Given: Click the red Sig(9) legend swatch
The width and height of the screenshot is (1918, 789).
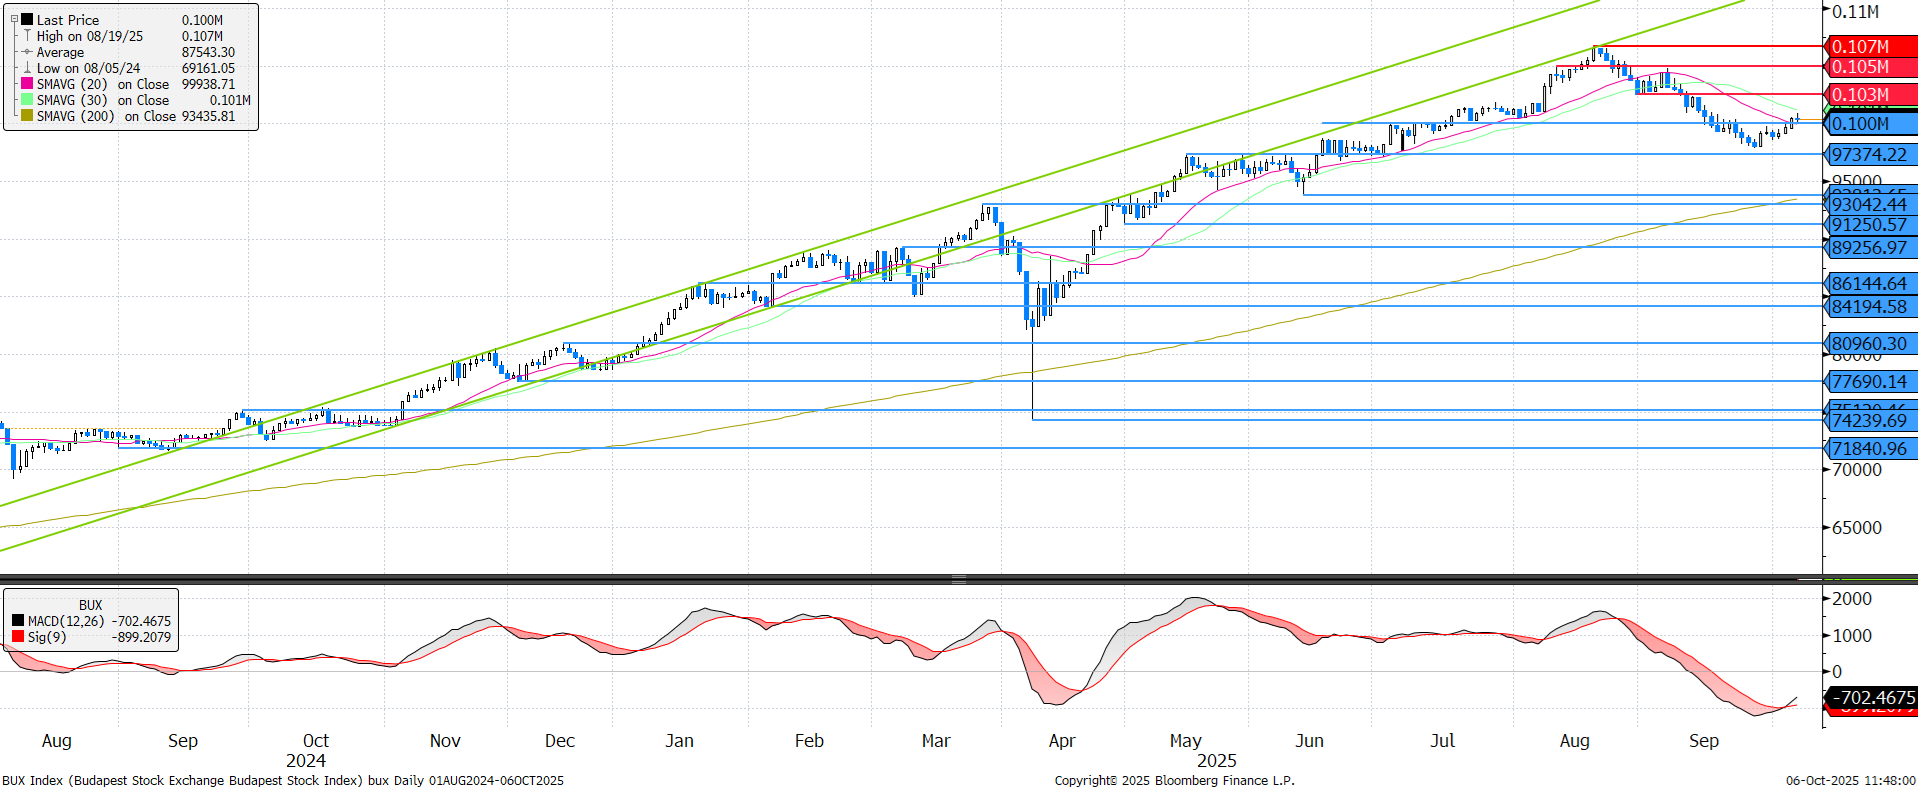Looking at the screenshot, I should [x=18, y=637].
